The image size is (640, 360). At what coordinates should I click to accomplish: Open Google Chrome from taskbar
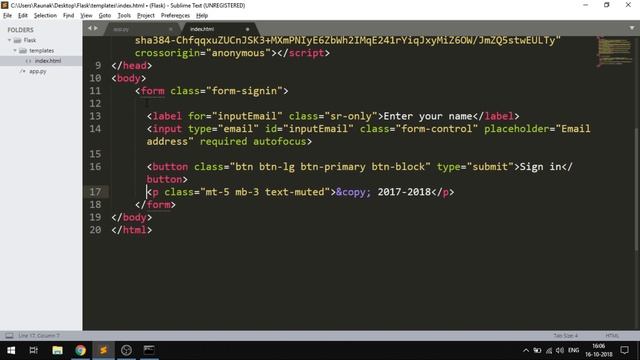point(80,350)
